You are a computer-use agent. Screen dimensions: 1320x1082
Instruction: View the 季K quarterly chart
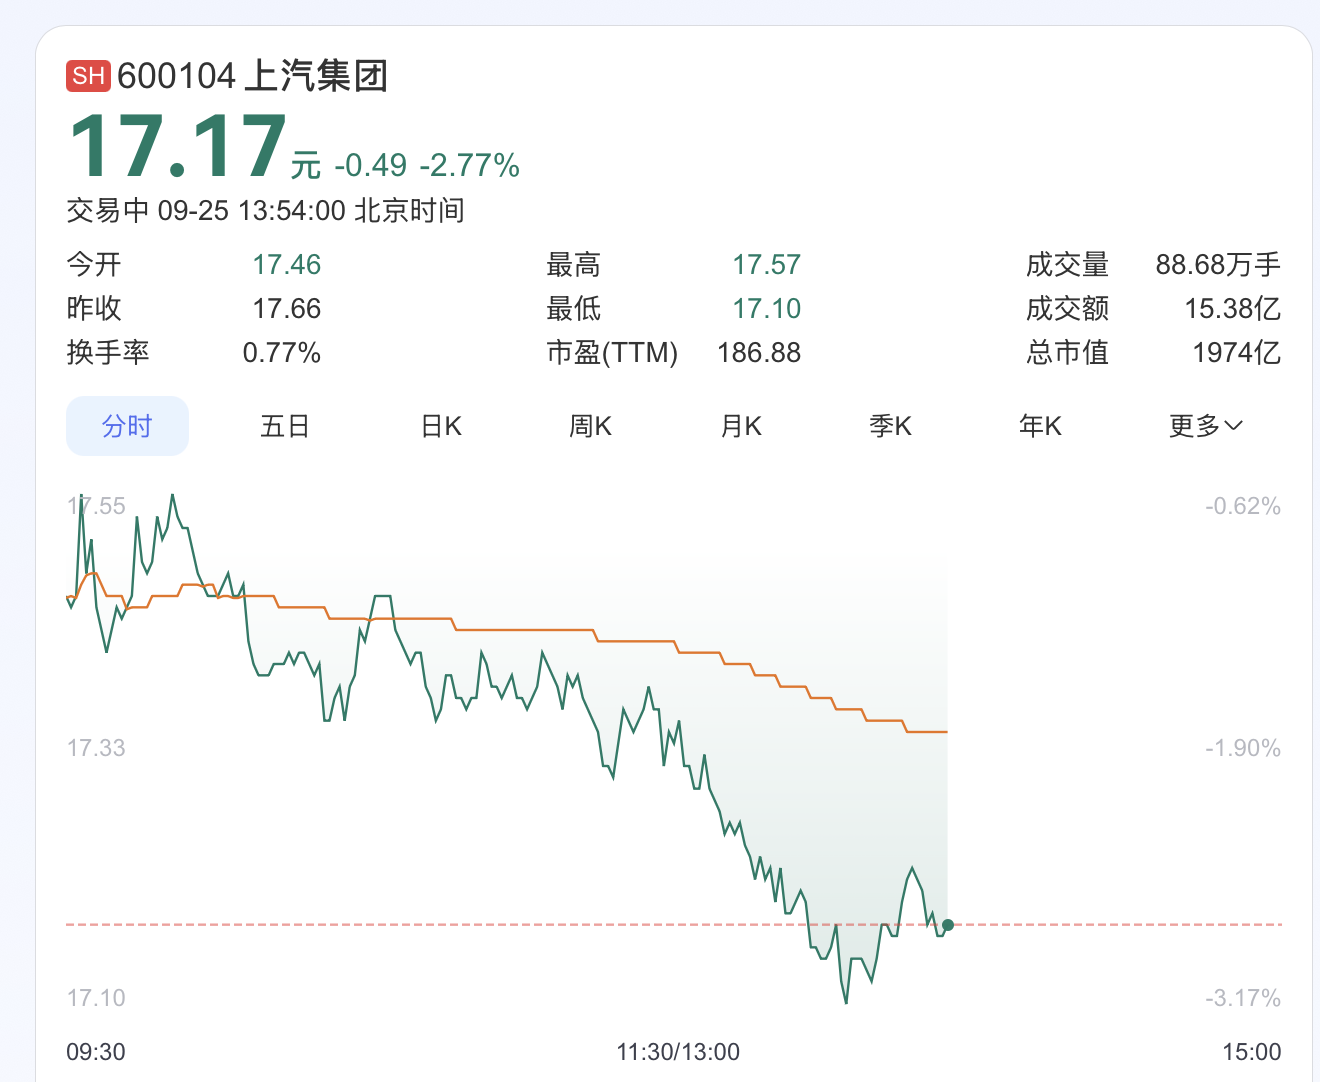pyautogui.click(x=890, y=426)
